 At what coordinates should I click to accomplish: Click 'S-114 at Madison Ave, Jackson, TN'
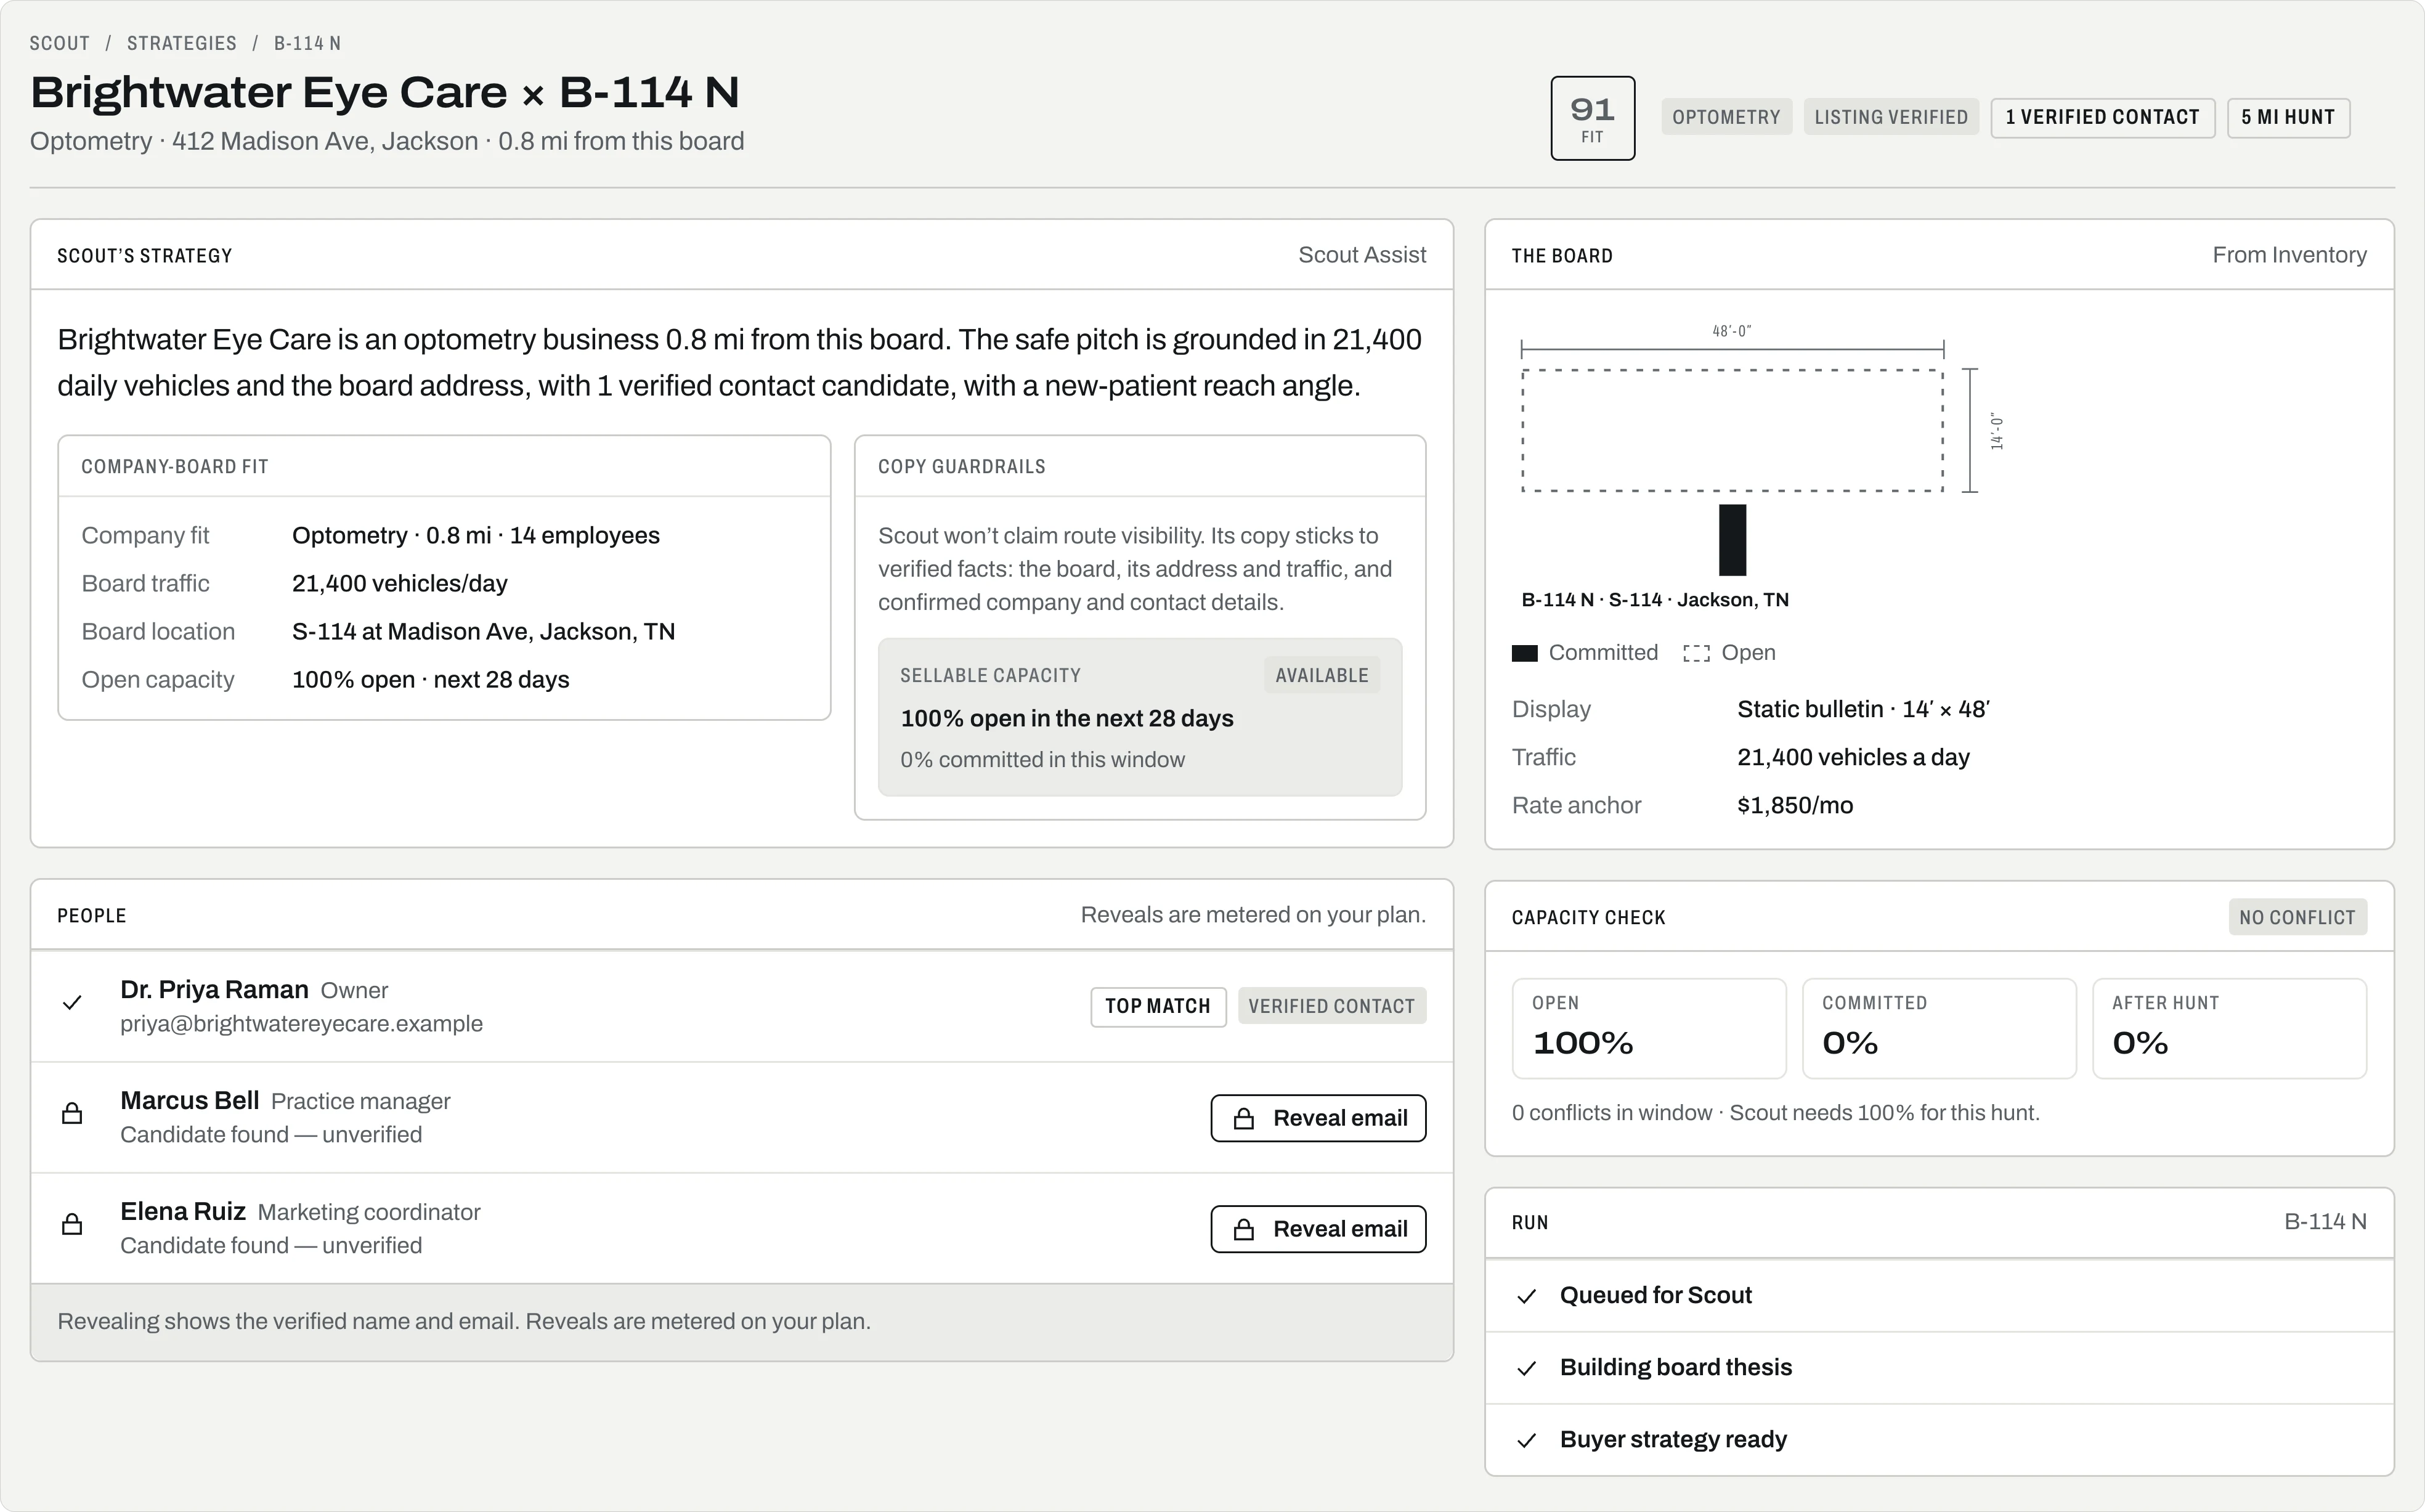click(x=483, y=632)
